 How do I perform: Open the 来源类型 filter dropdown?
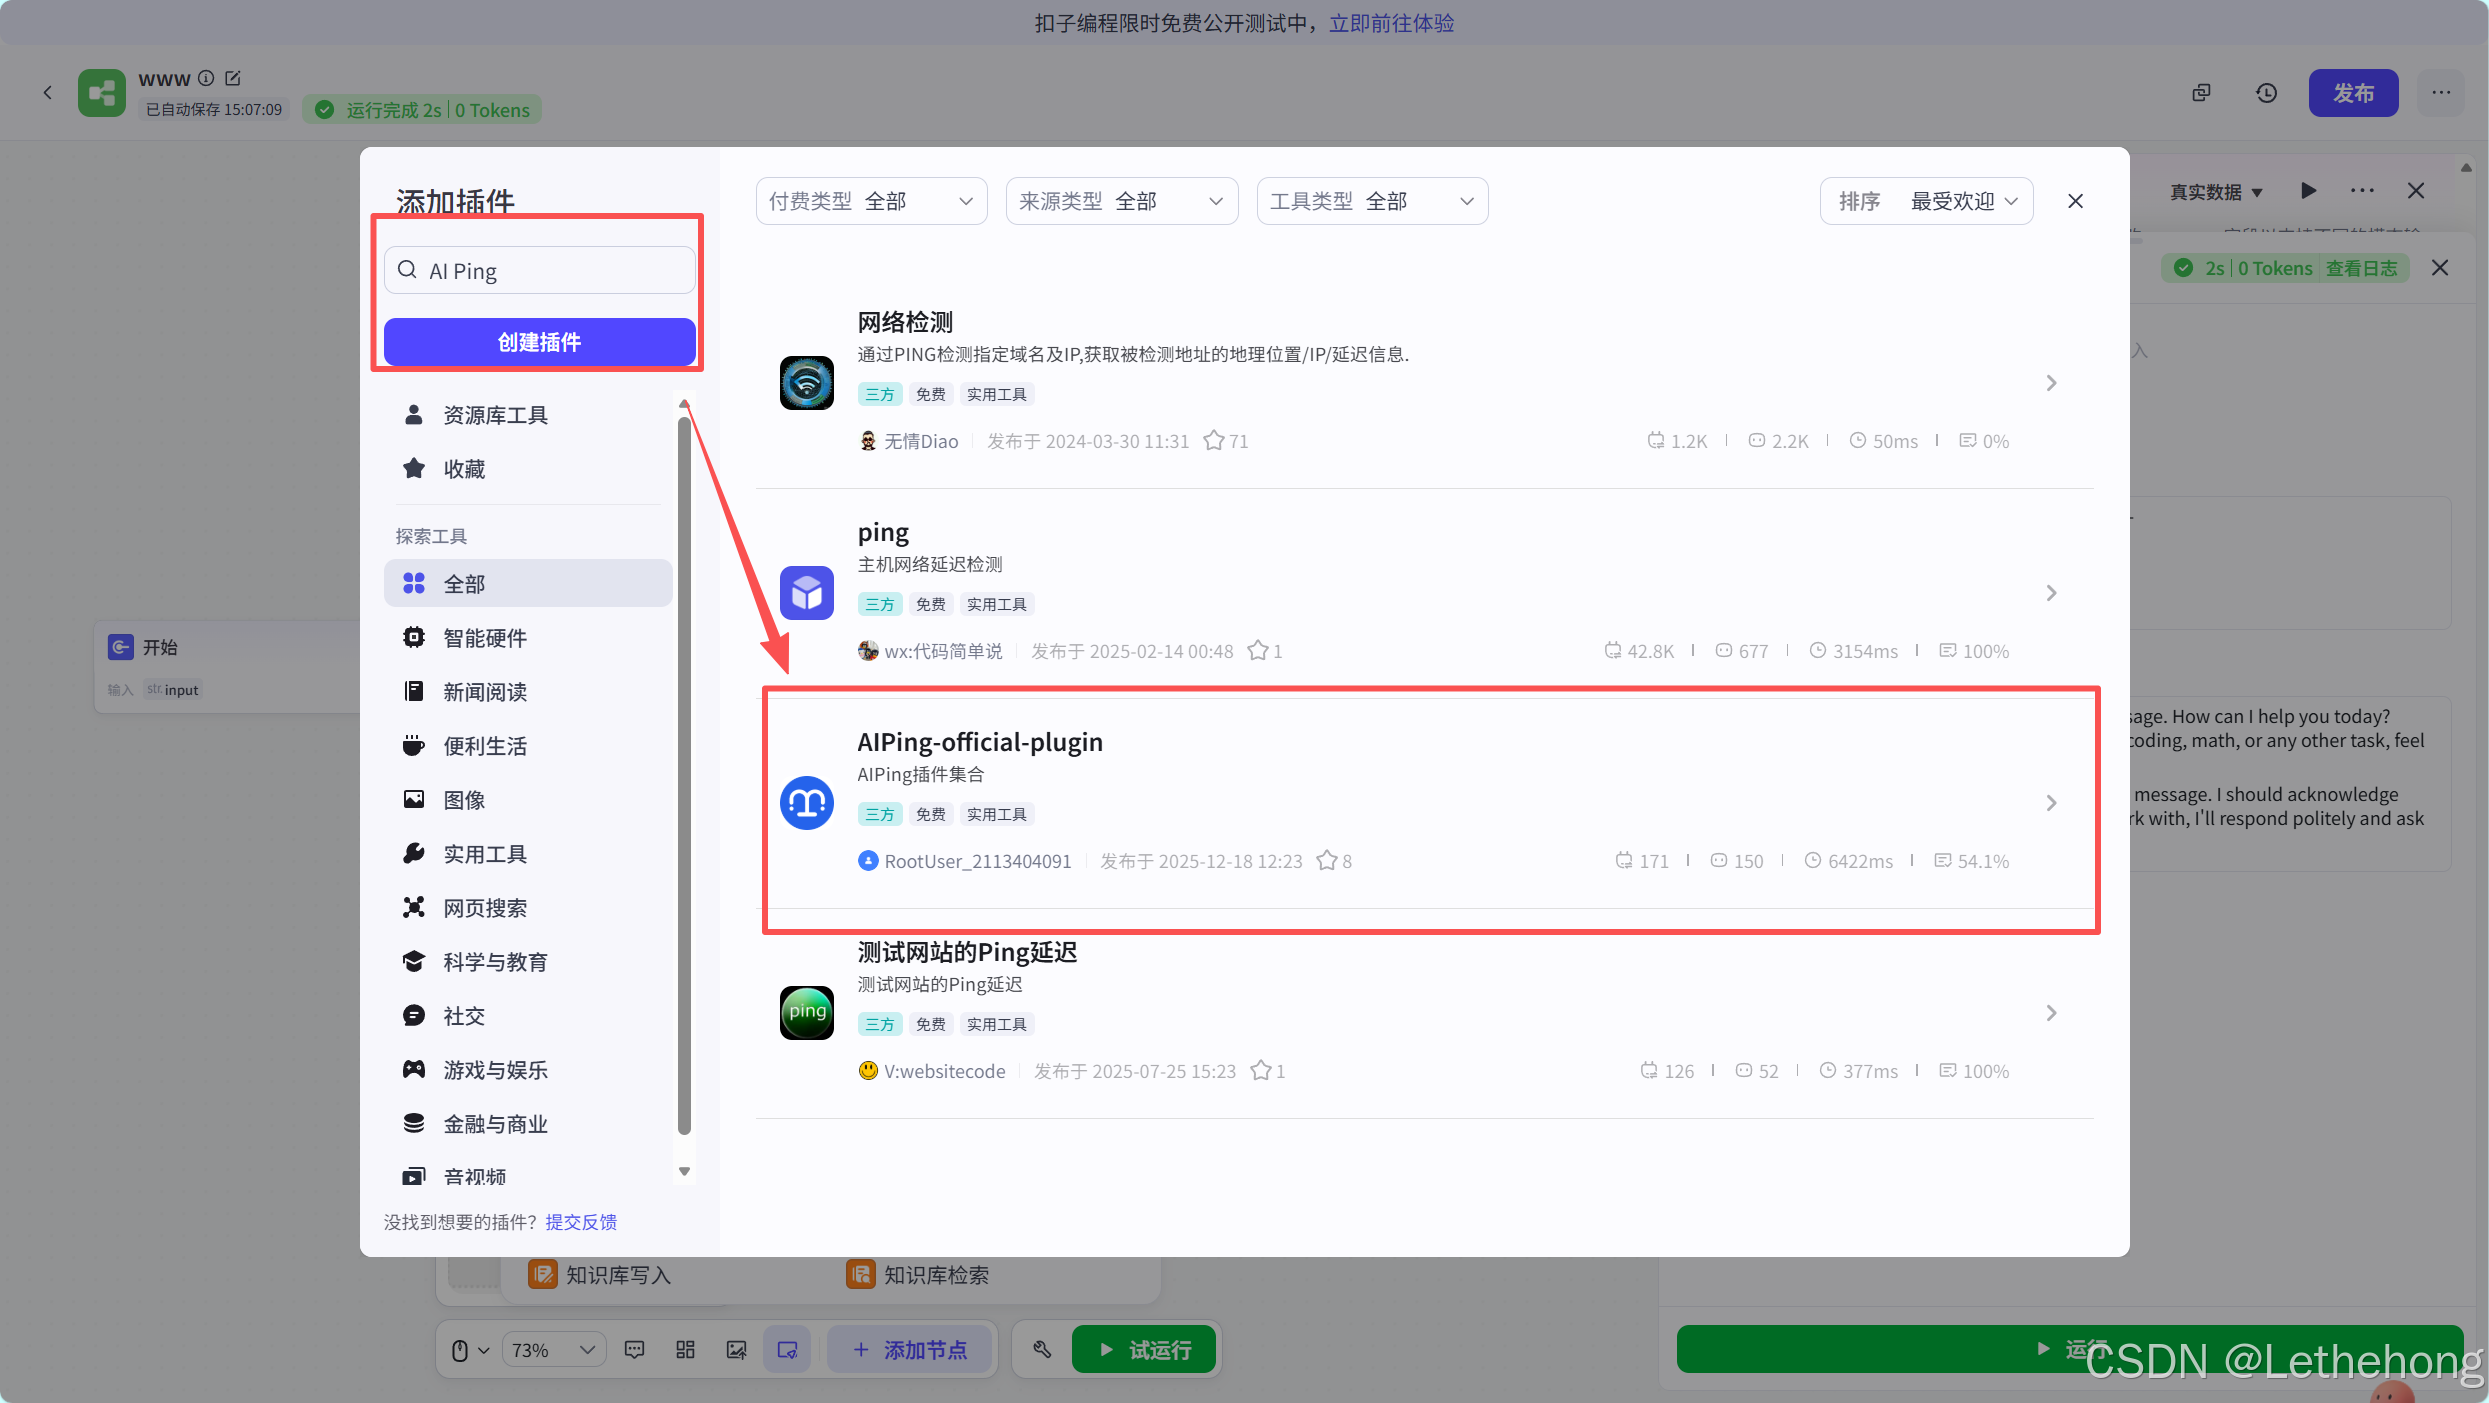tap(1121, 201)
